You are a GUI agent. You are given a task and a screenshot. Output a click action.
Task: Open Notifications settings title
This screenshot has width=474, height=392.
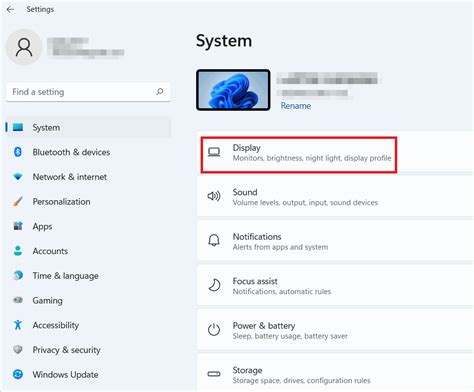click(257, 236)
